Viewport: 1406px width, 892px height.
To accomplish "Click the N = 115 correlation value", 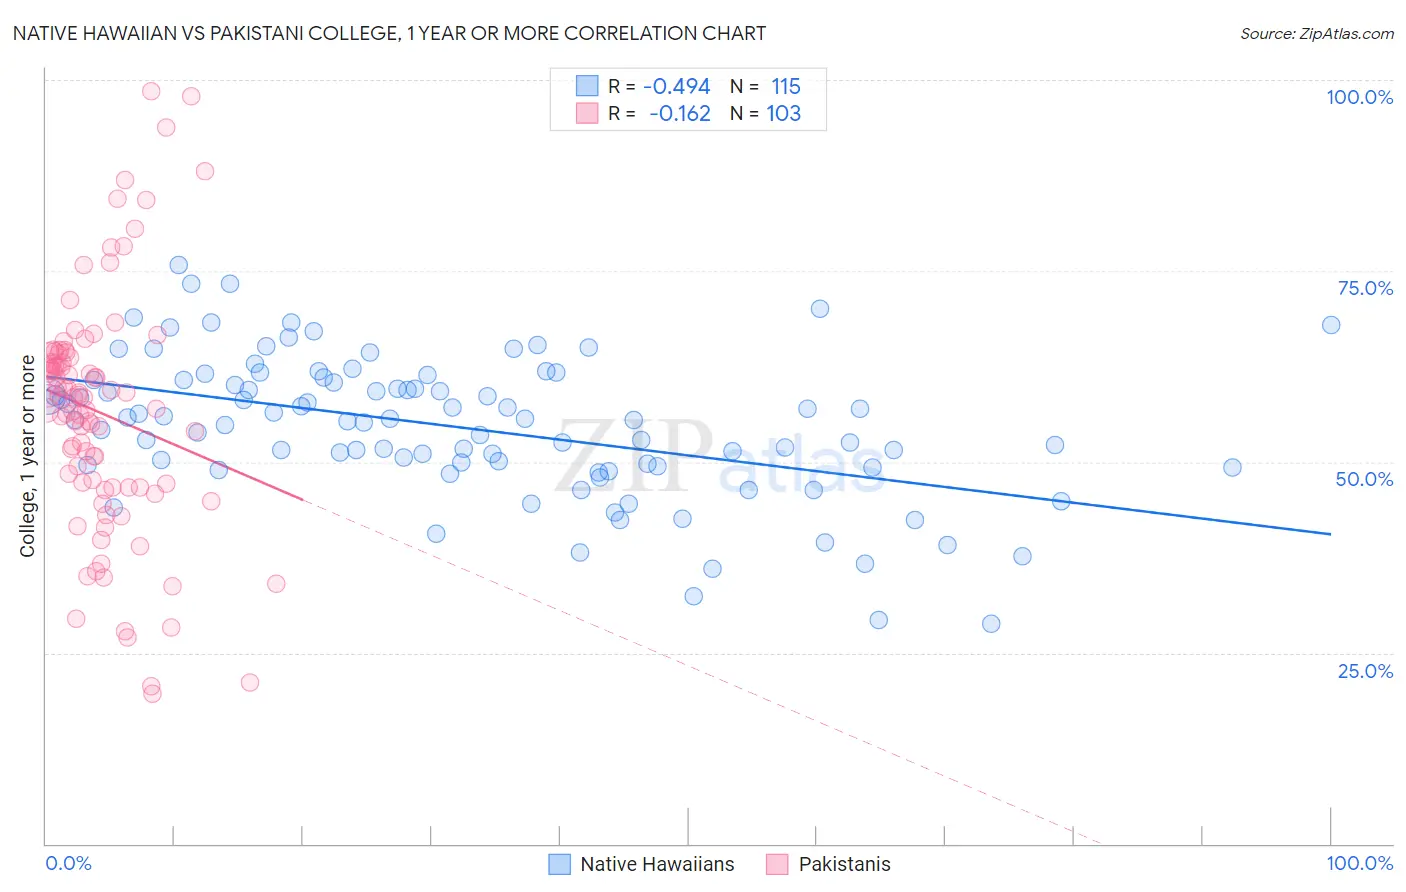I will click(x=765, y=86).
